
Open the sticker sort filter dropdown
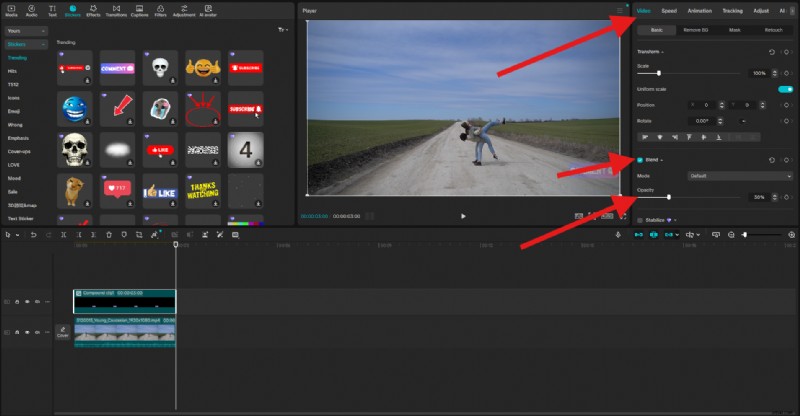(283, 30)
